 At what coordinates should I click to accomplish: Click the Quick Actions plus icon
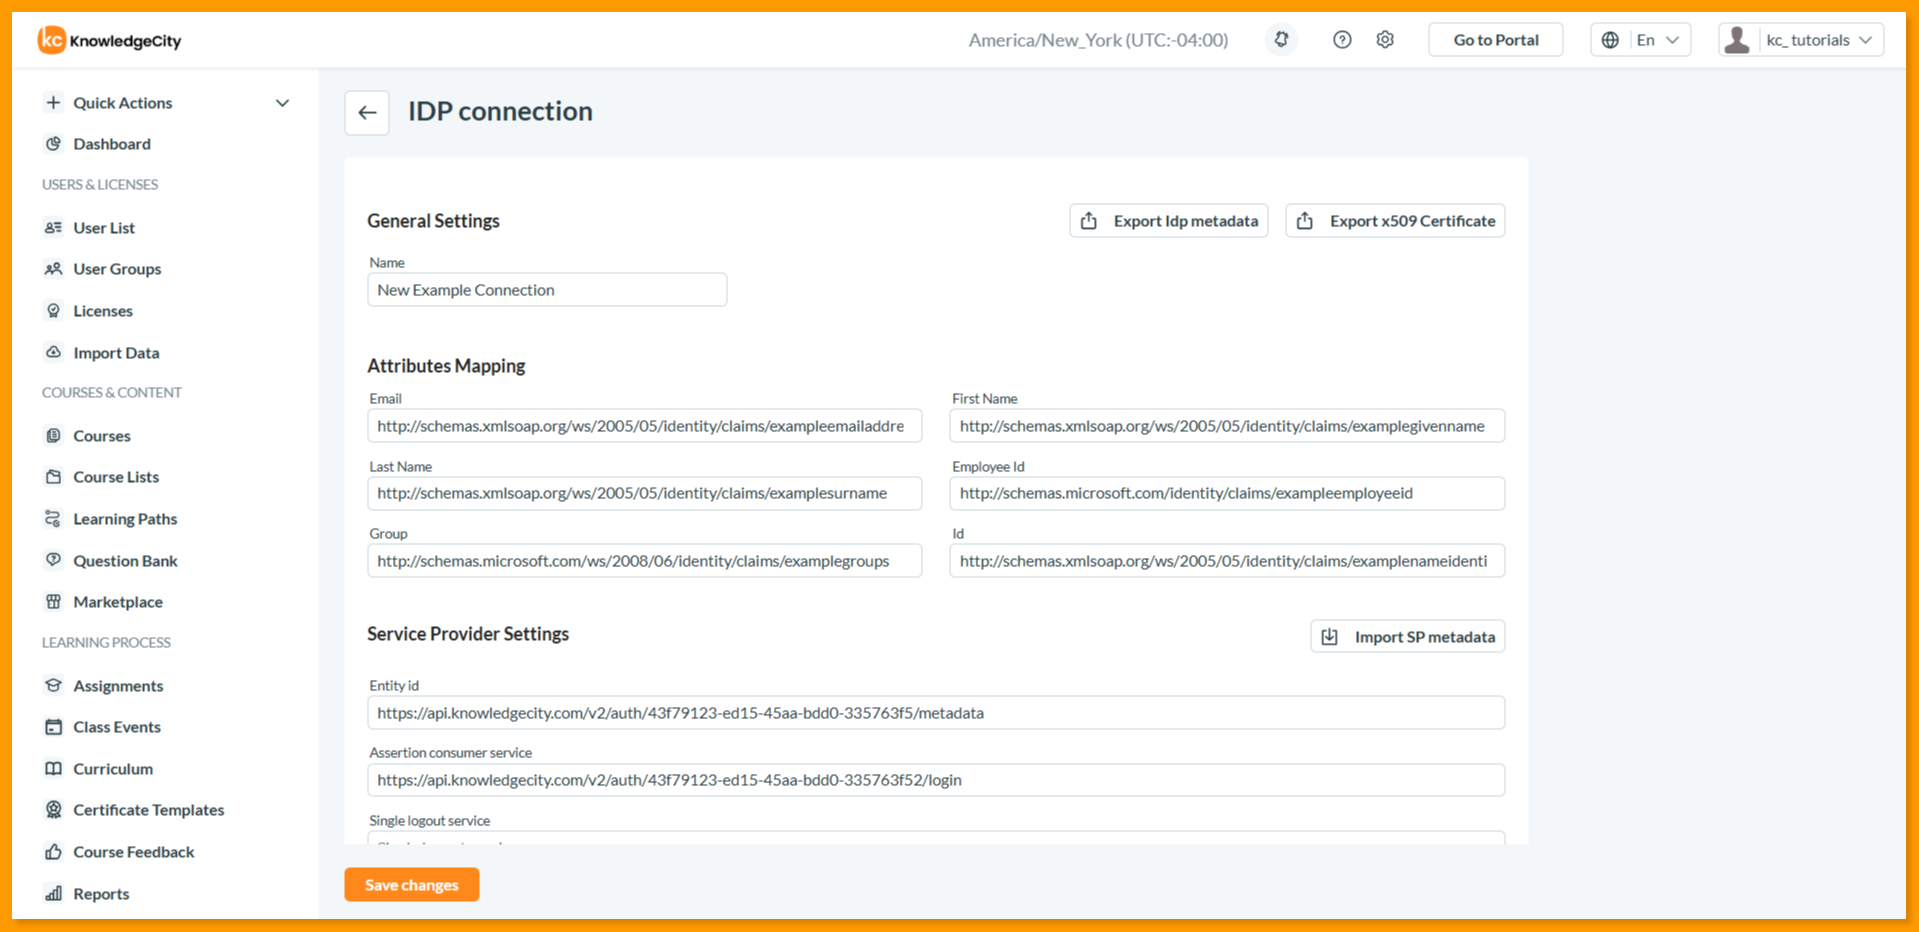tap(54, 102)
